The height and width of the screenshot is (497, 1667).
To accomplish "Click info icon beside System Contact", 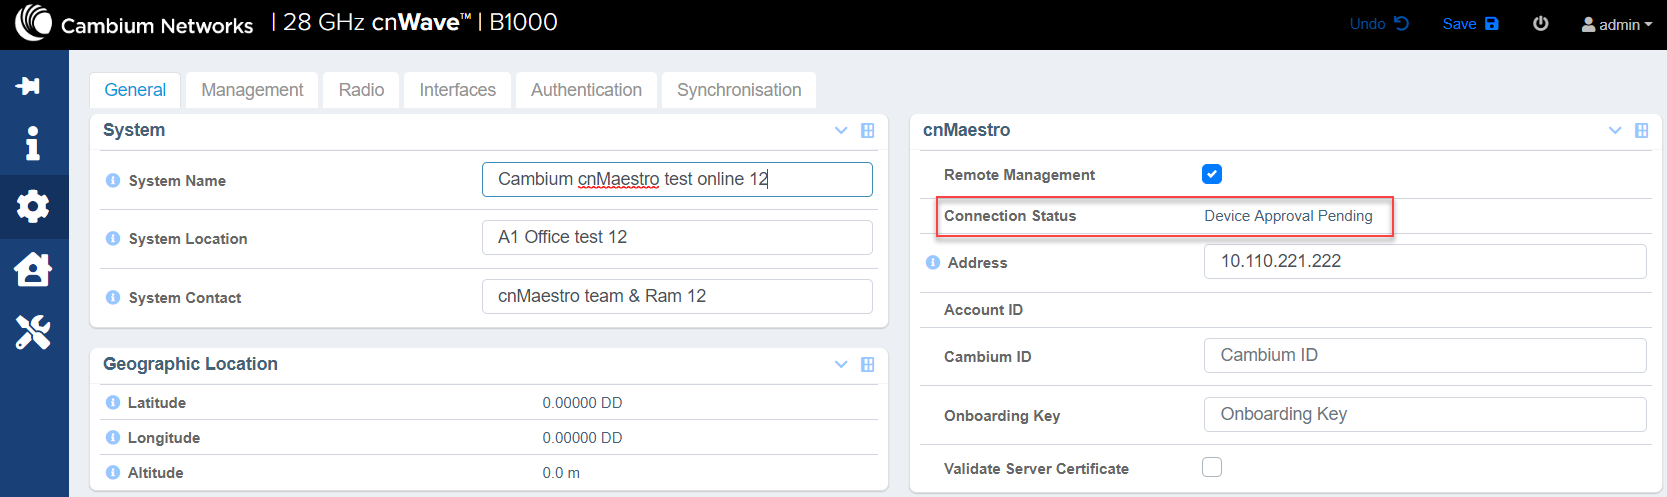I will (x=113, y=298).
